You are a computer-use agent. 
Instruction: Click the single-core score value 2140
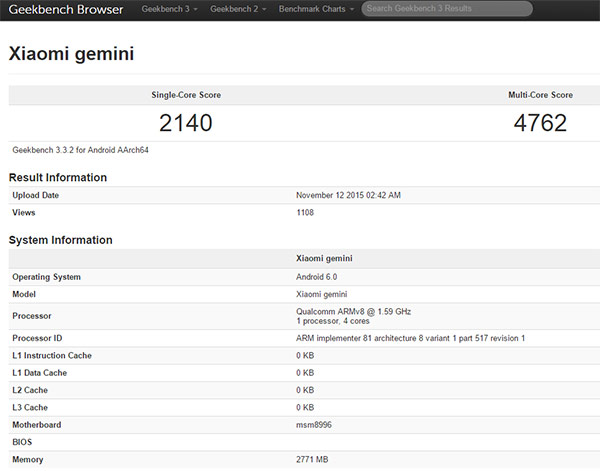point(186,123)
